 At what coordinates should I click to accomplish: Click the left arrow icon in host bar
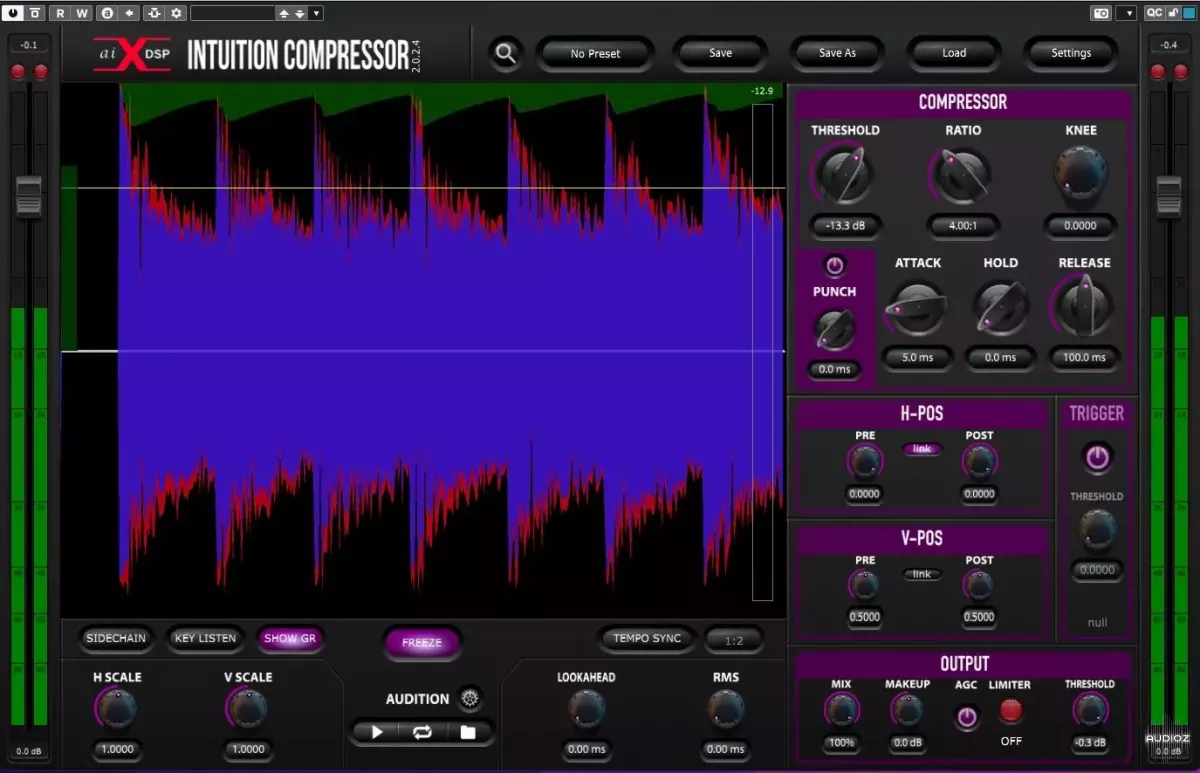pyautogui.click(x=128, y=13)
